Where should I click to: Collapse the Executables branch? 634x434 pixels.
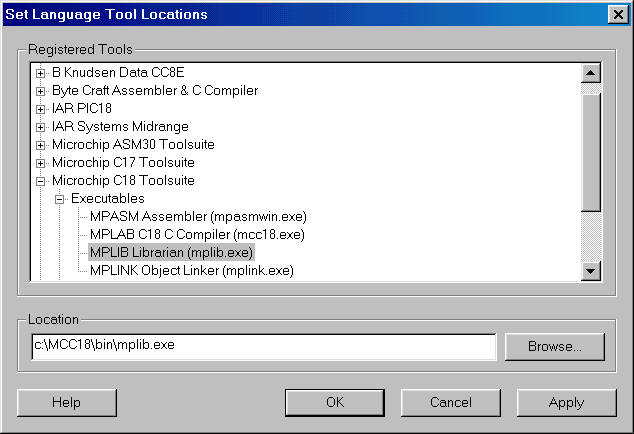(59, 199)
